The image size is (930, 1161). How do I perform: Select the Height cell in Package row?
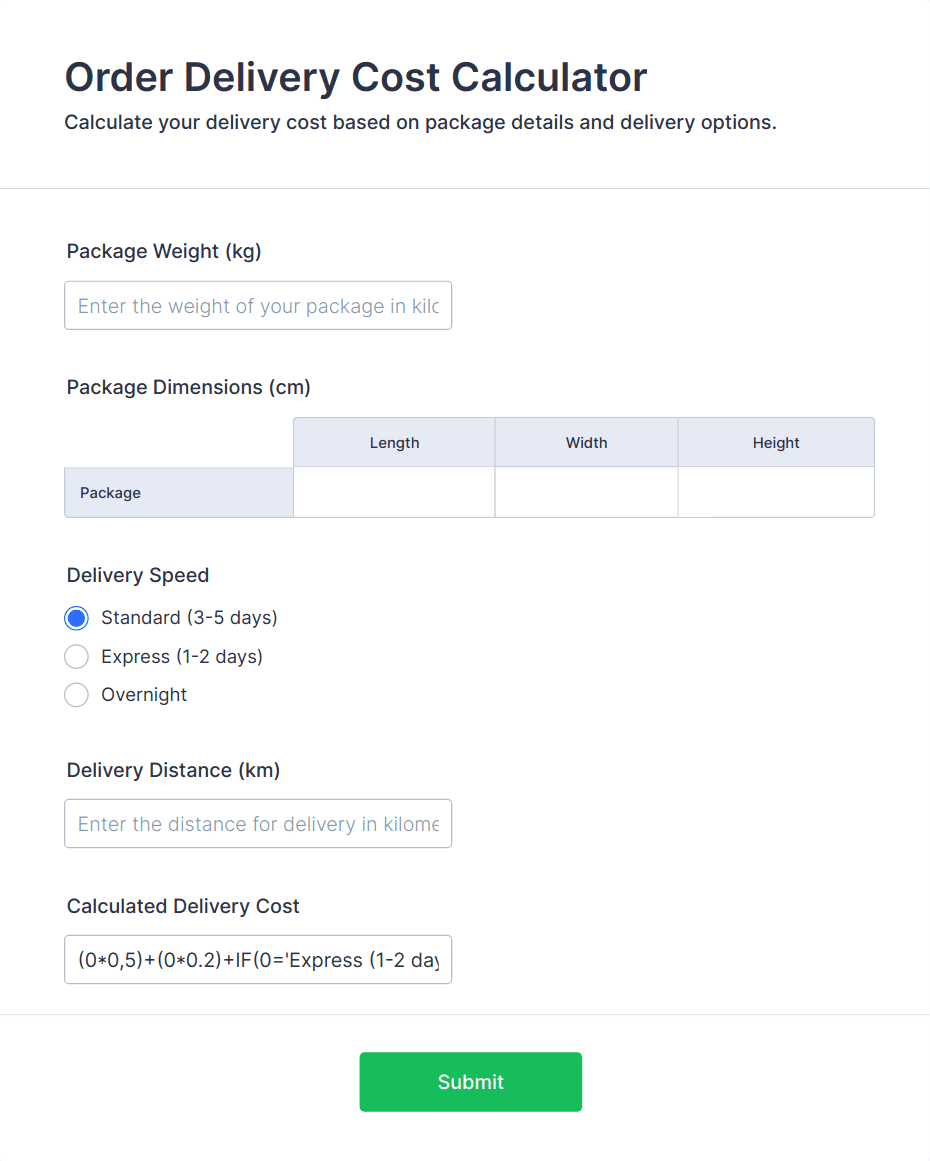coord(776,493)
